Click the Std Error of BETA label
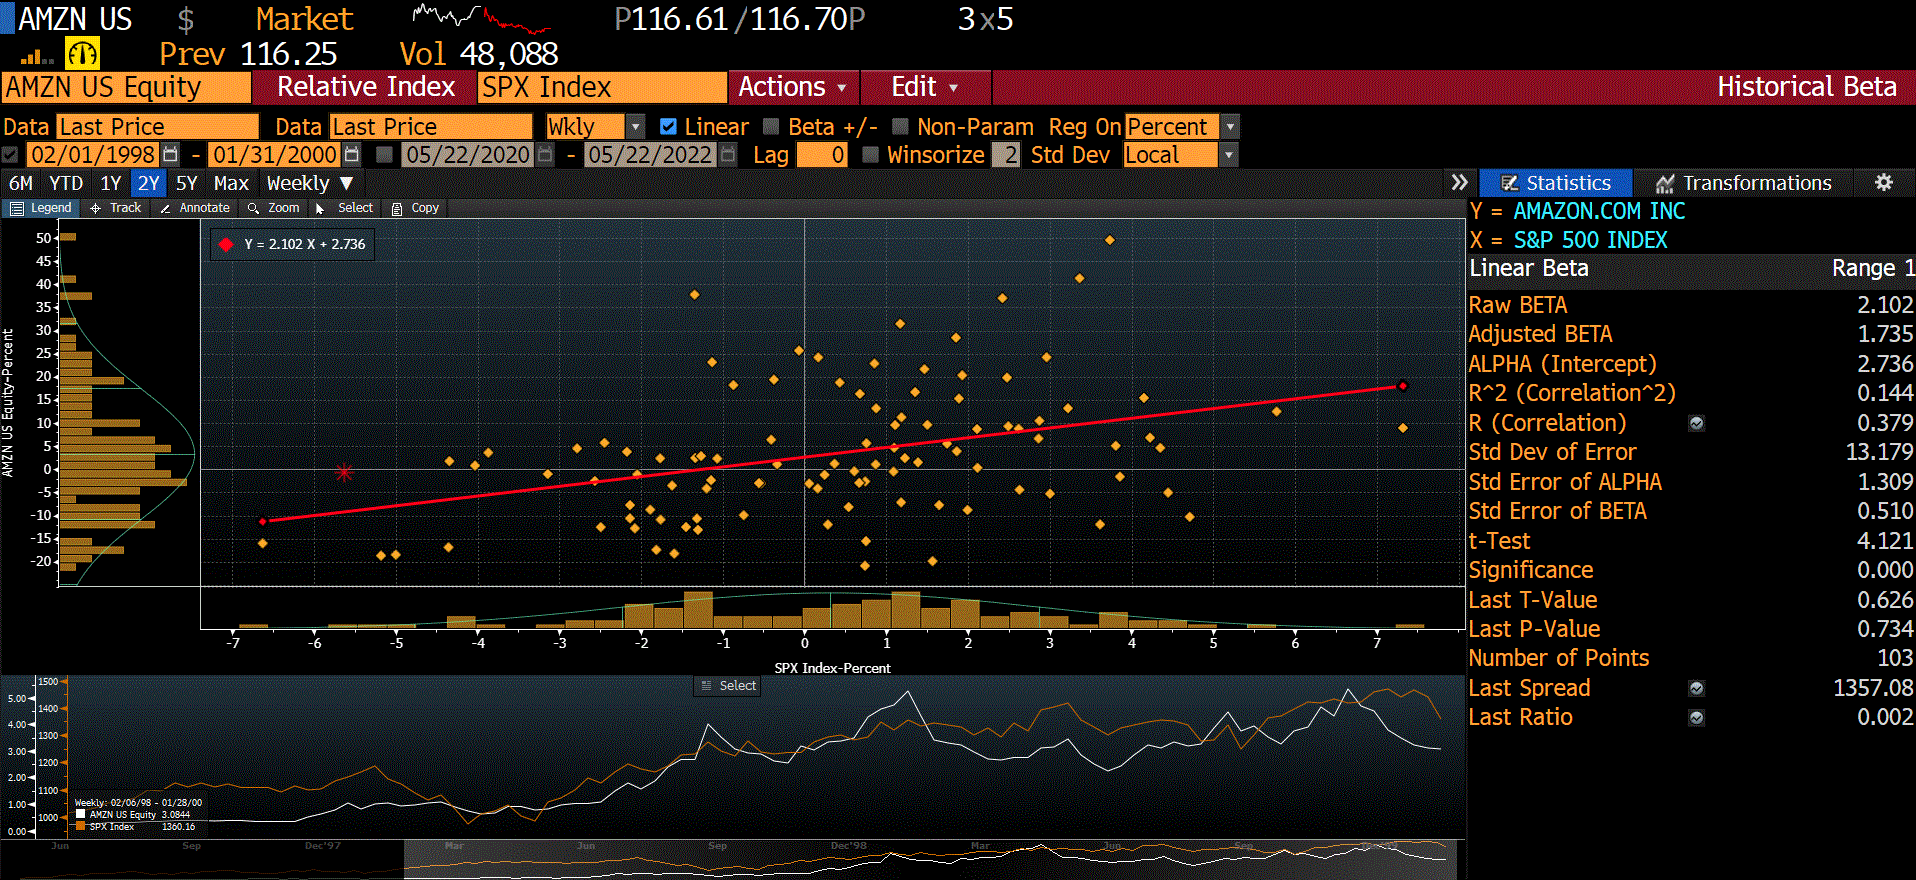Screen dimensions: 1916x880 pyautogui.click(x=1558, y=511)
